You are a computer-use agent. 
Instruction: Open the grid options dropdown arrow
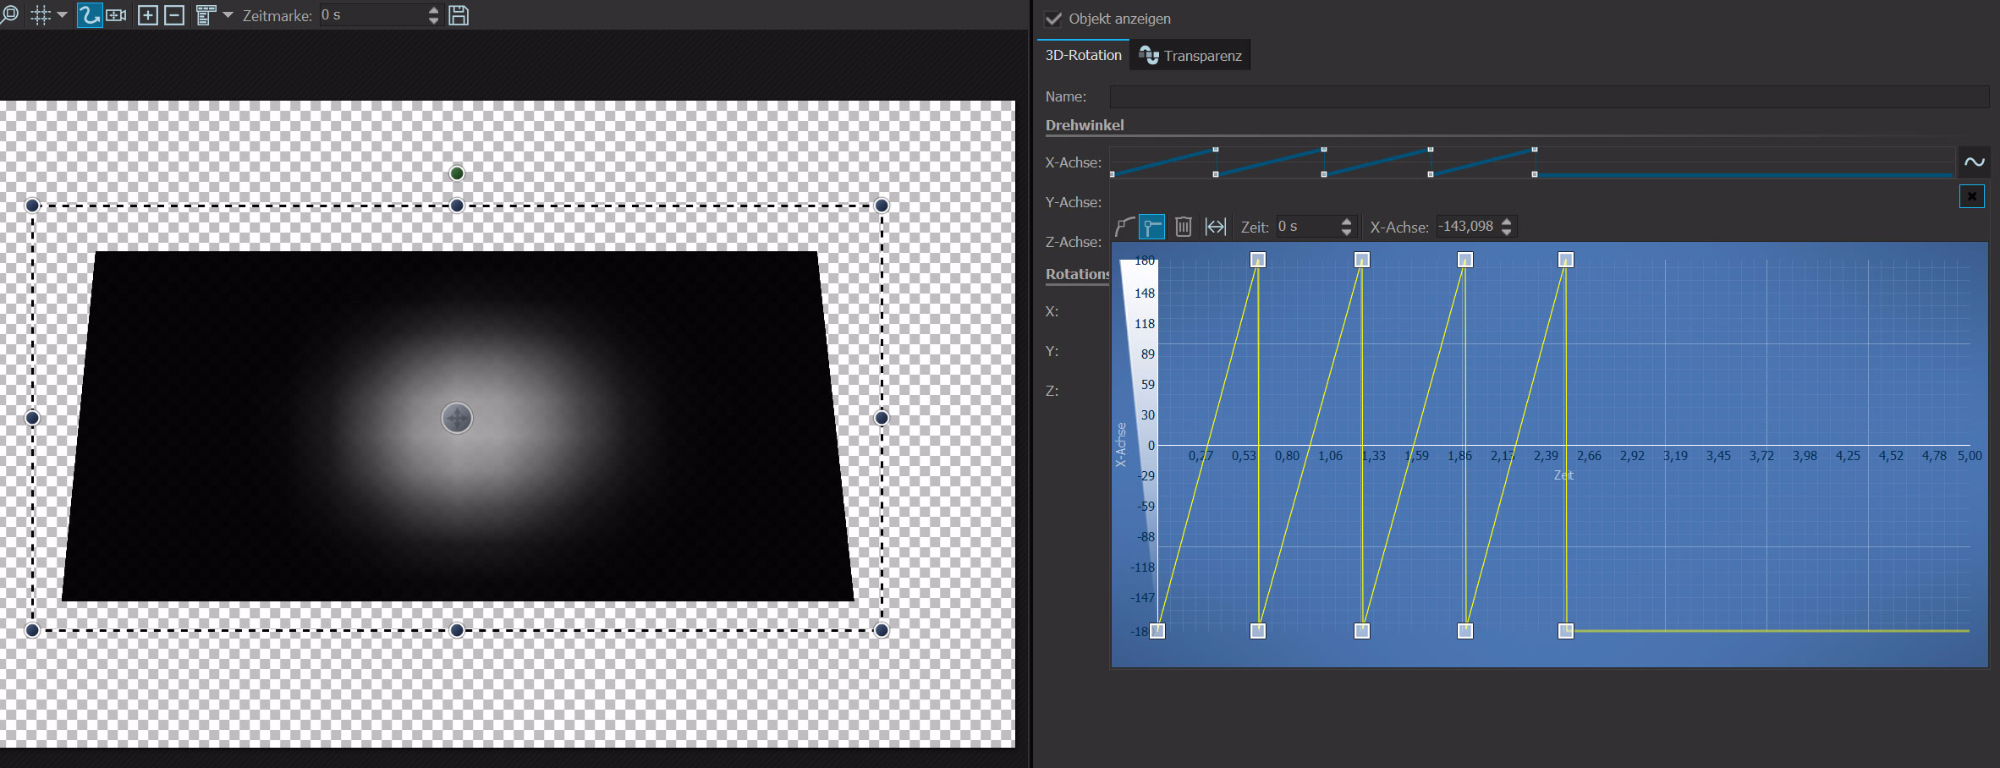click(62, 15)
